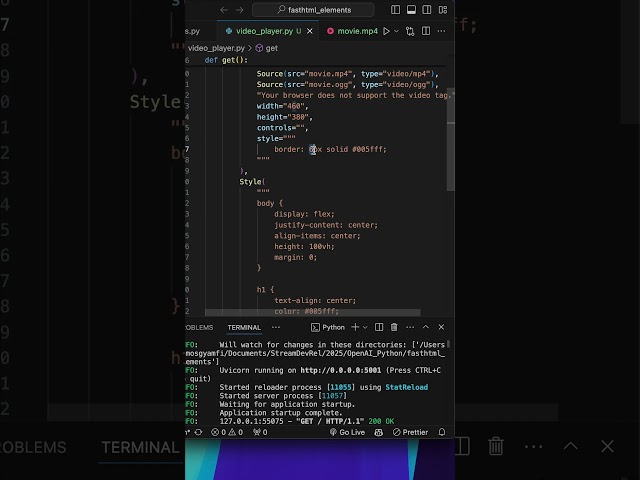The image size is (640, 480).
Task: Expand the run options dropdown arrow
Action: (396, 31)
